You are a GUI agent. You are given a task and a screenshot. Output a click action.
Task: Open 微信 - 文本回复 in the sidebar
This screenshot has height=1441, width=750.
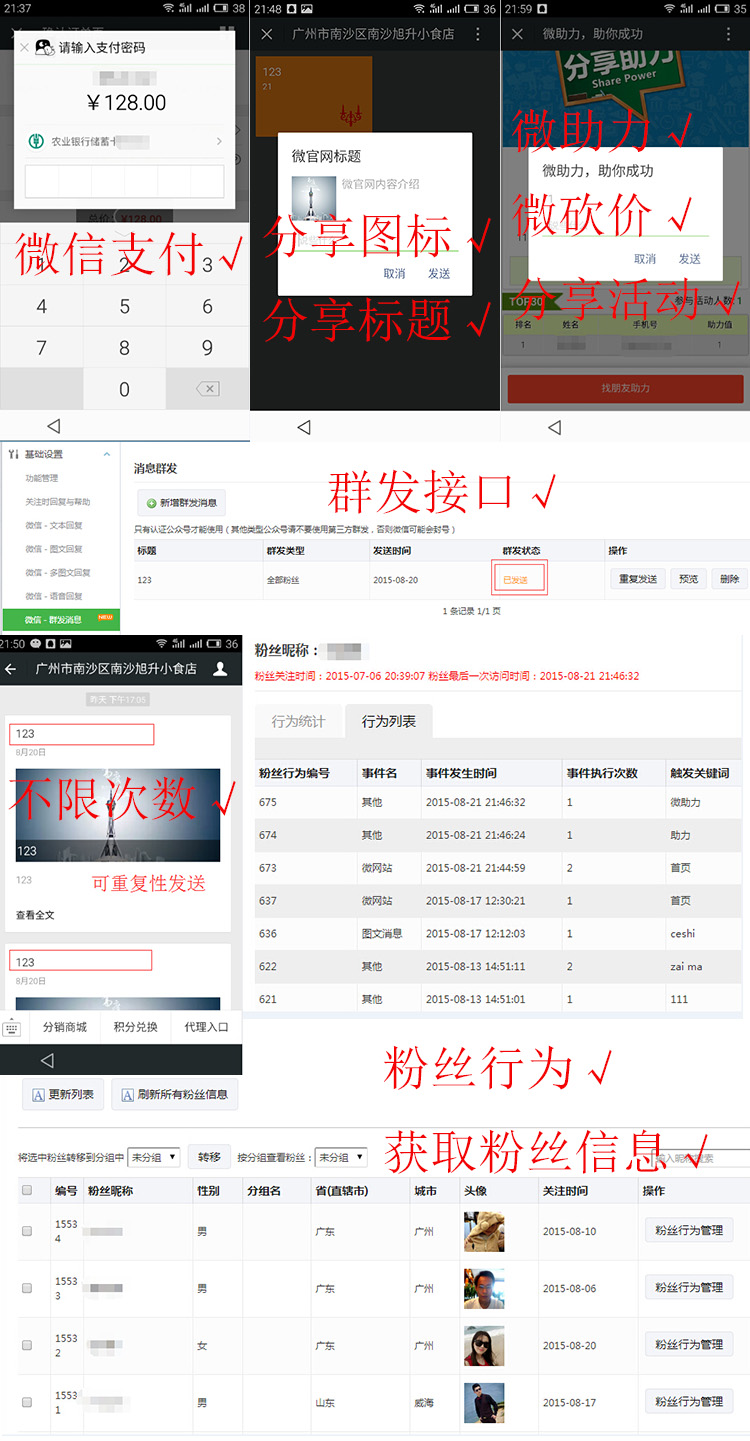(54, 525)
